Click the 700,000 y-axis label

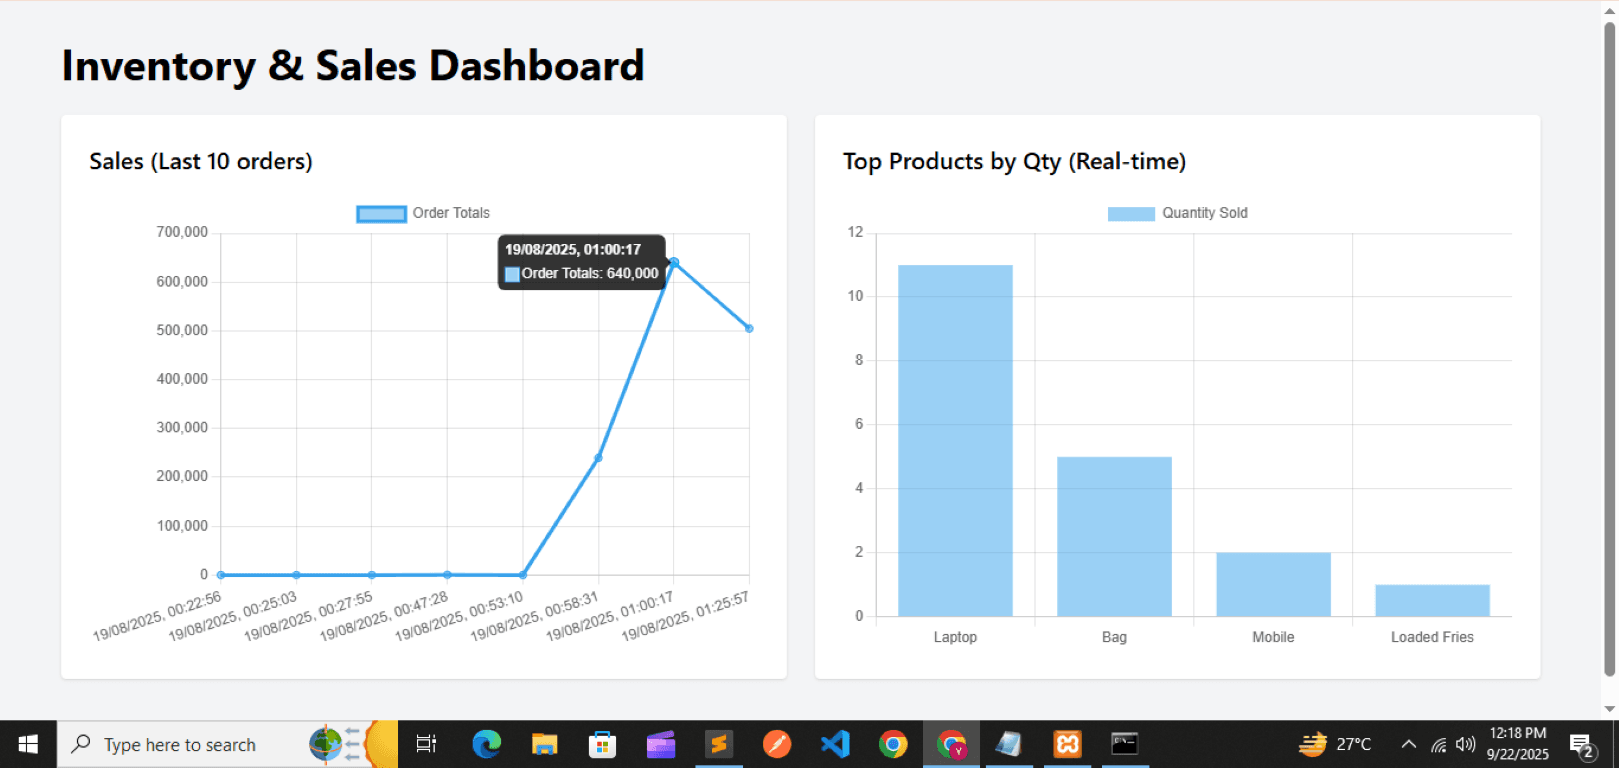click(182, 232)
